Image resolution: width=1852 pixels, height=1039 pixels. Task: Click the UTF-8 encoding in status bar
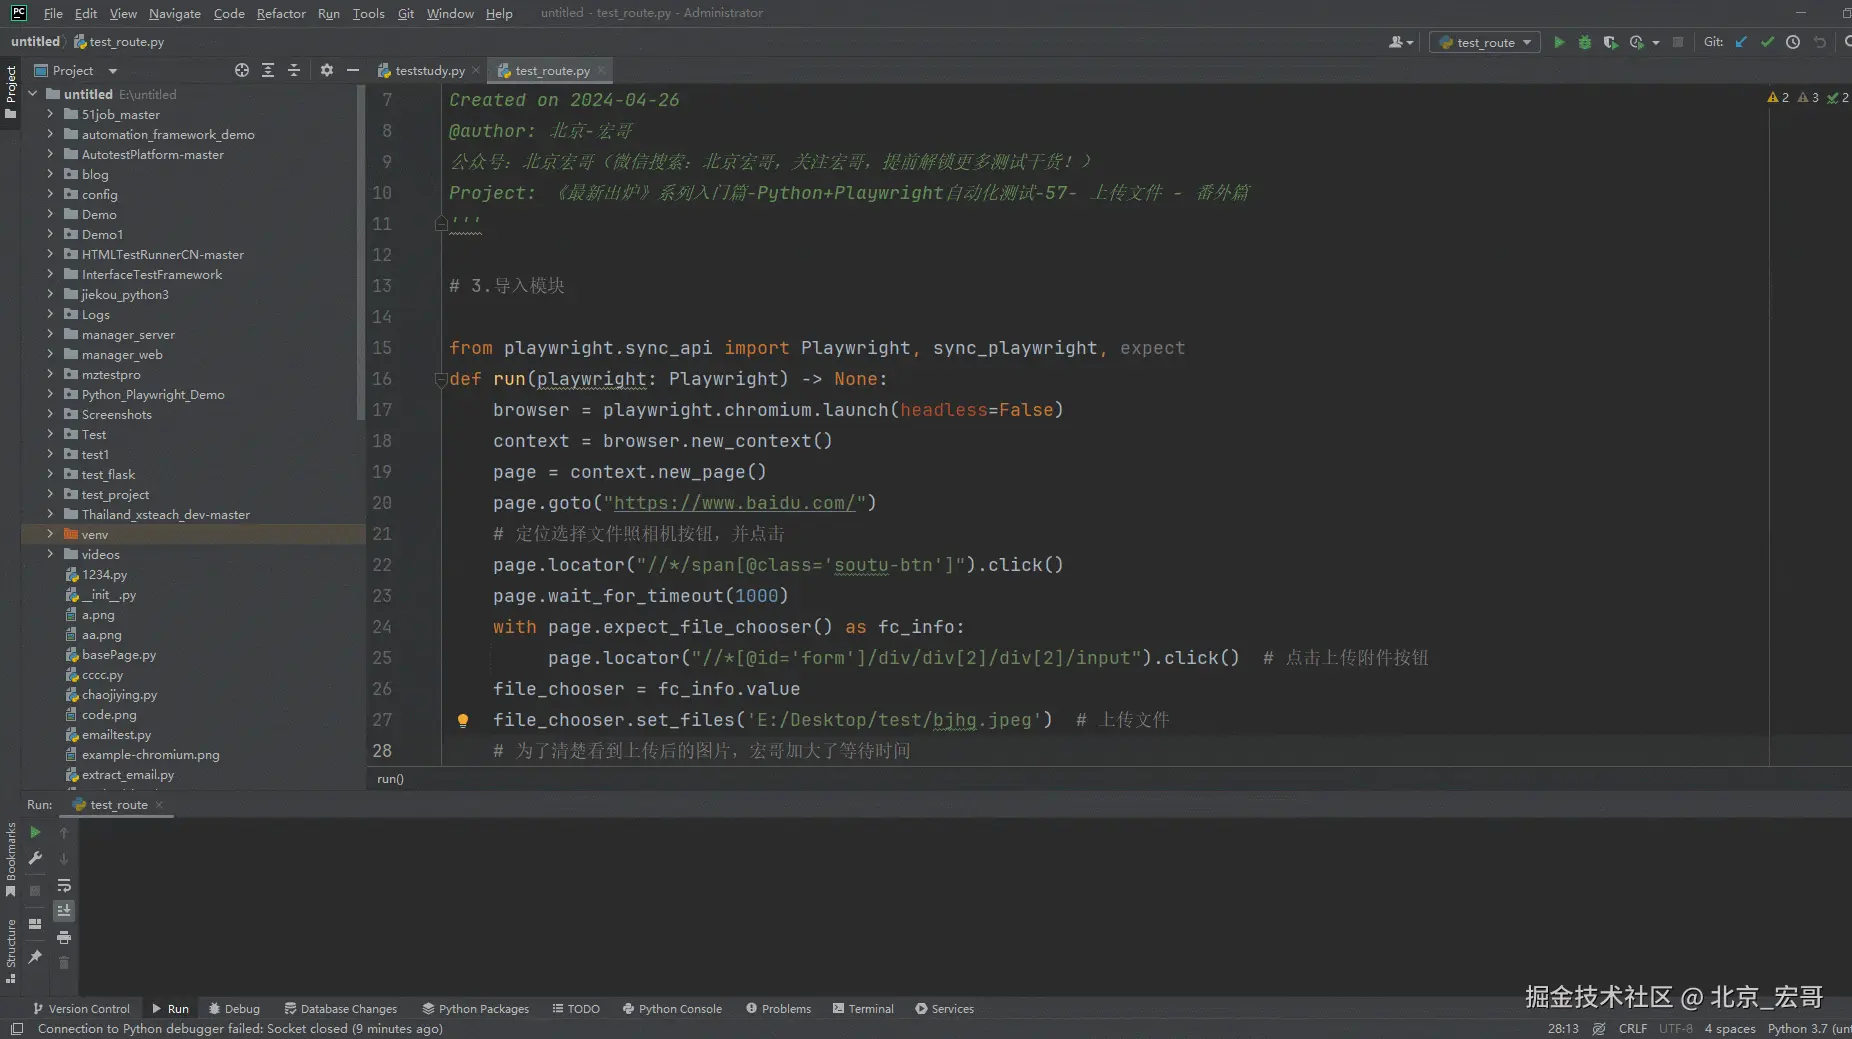(1676, 1028)
